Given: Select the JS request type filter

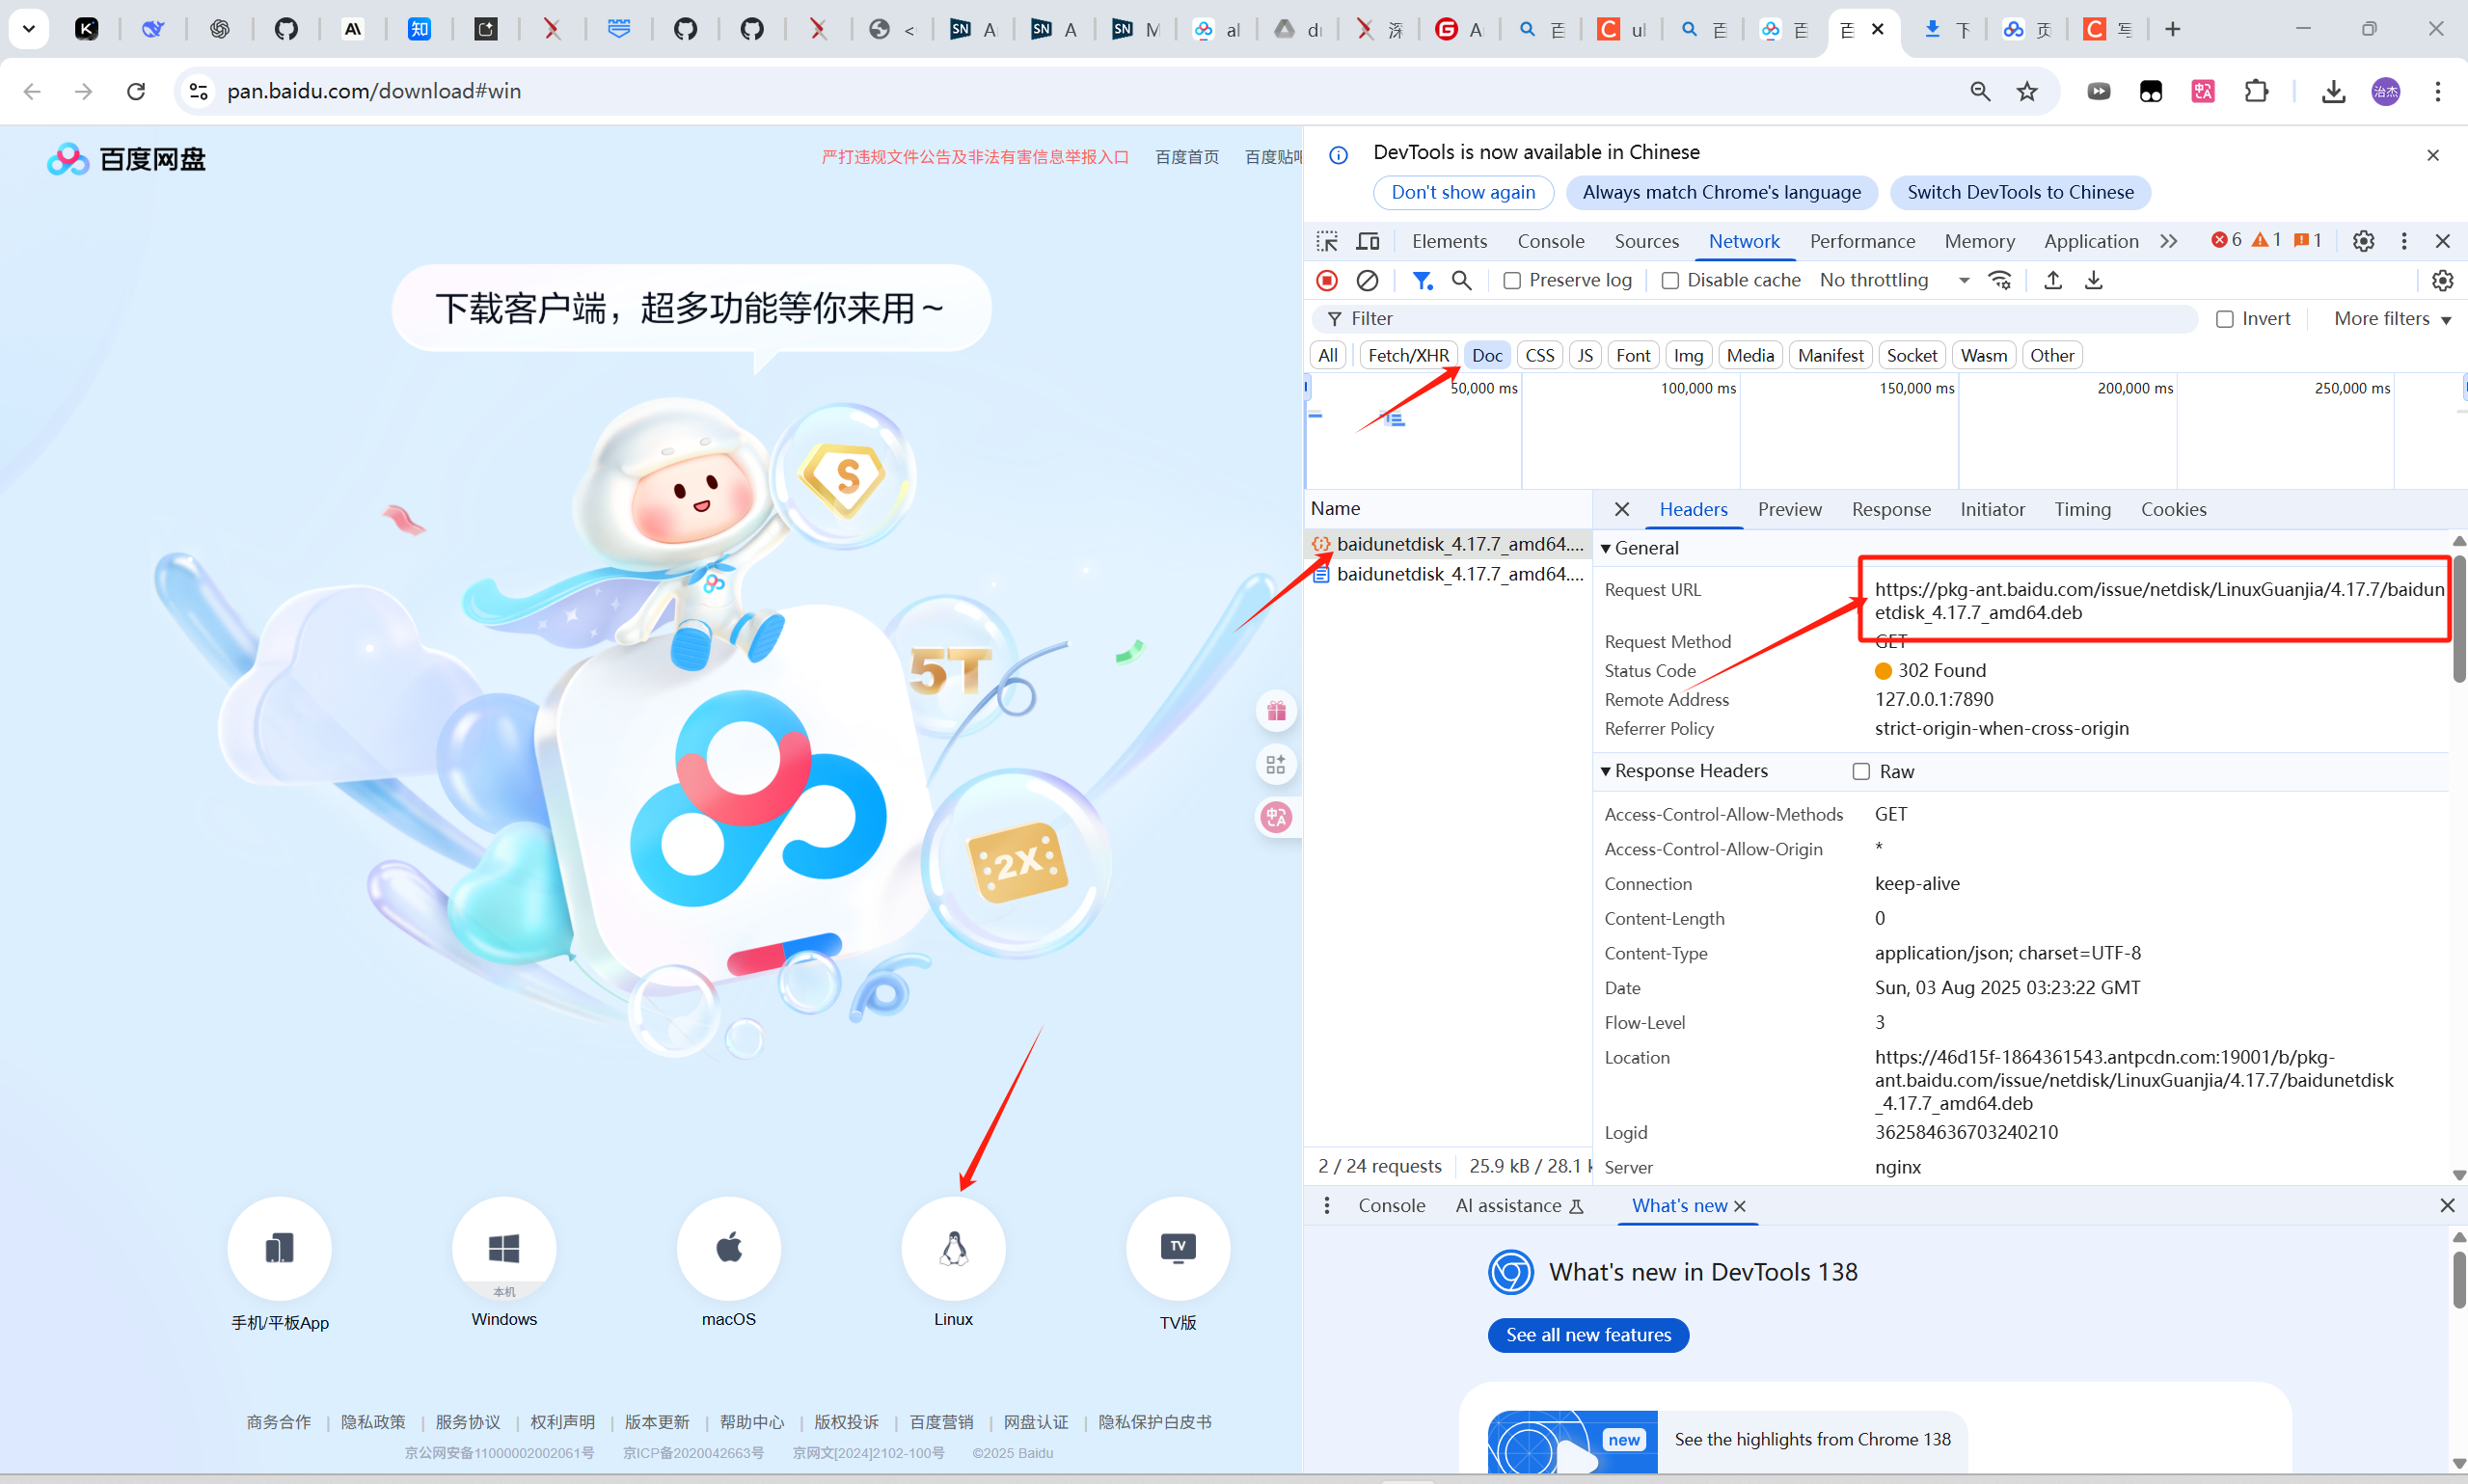Looking at the screenshot, I should 1585,355.
